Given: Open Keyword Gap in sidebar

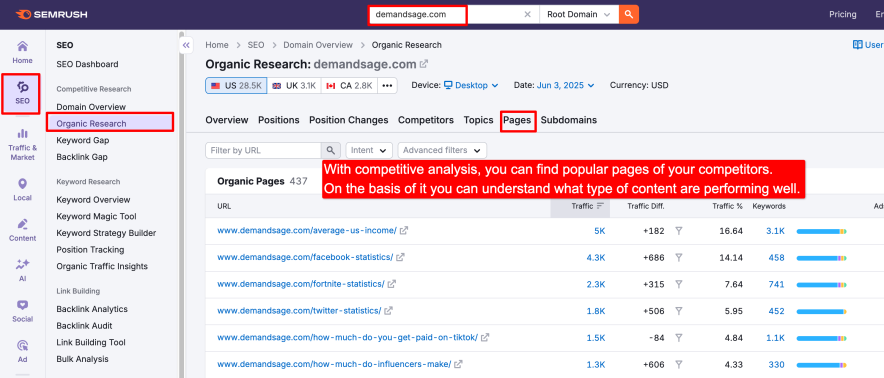Looking at the screenshot, I should pyautogui.click(x=83, y=140).
